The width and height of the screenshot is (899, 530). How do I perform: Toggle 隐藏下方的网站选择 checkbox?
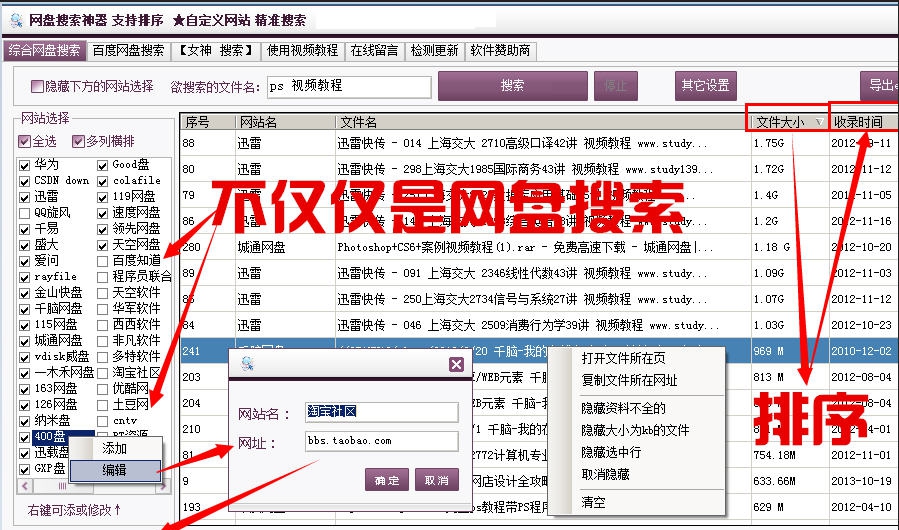point(37,86)
